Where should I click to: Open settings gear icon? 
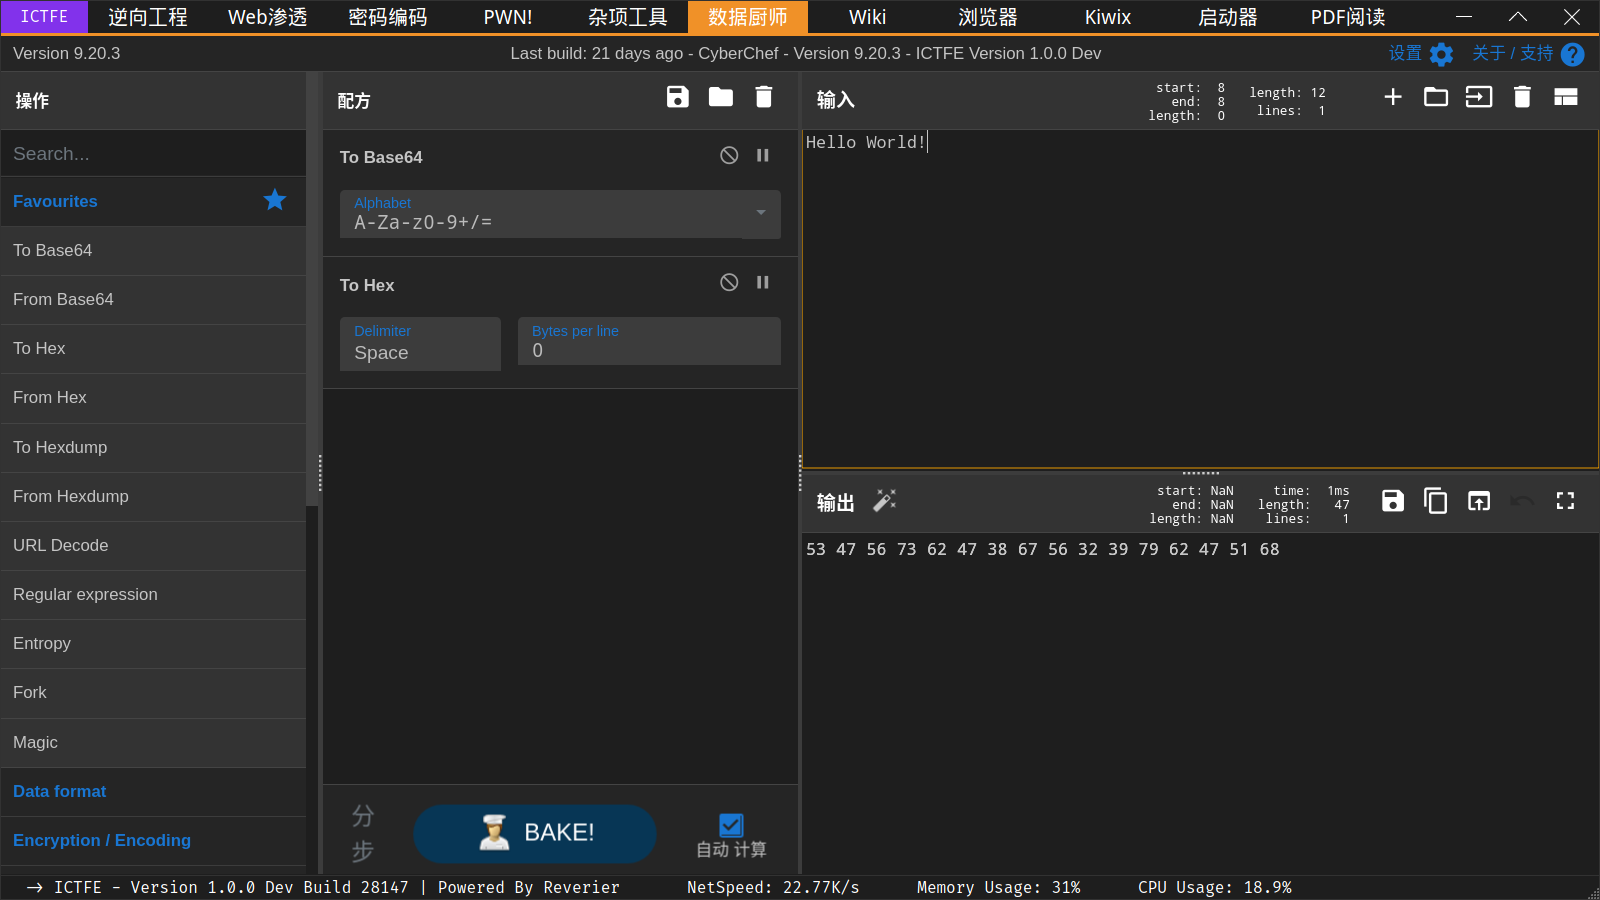1441,54
